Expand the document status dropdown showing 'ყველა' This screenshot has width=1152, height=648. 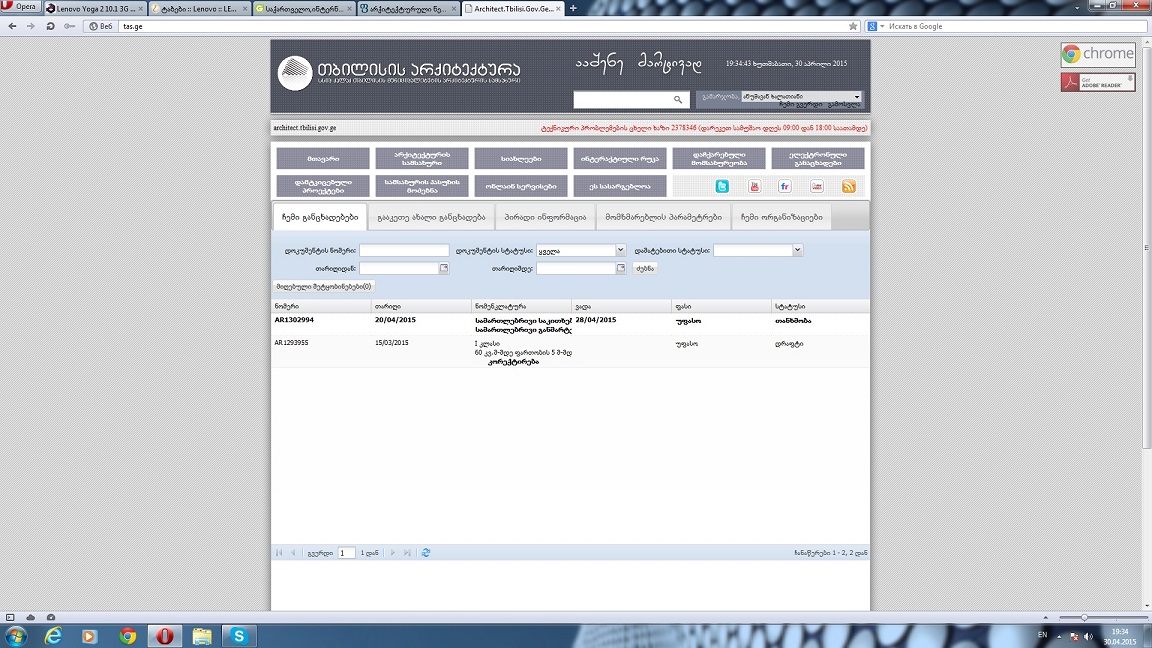[x=620, y=251]
